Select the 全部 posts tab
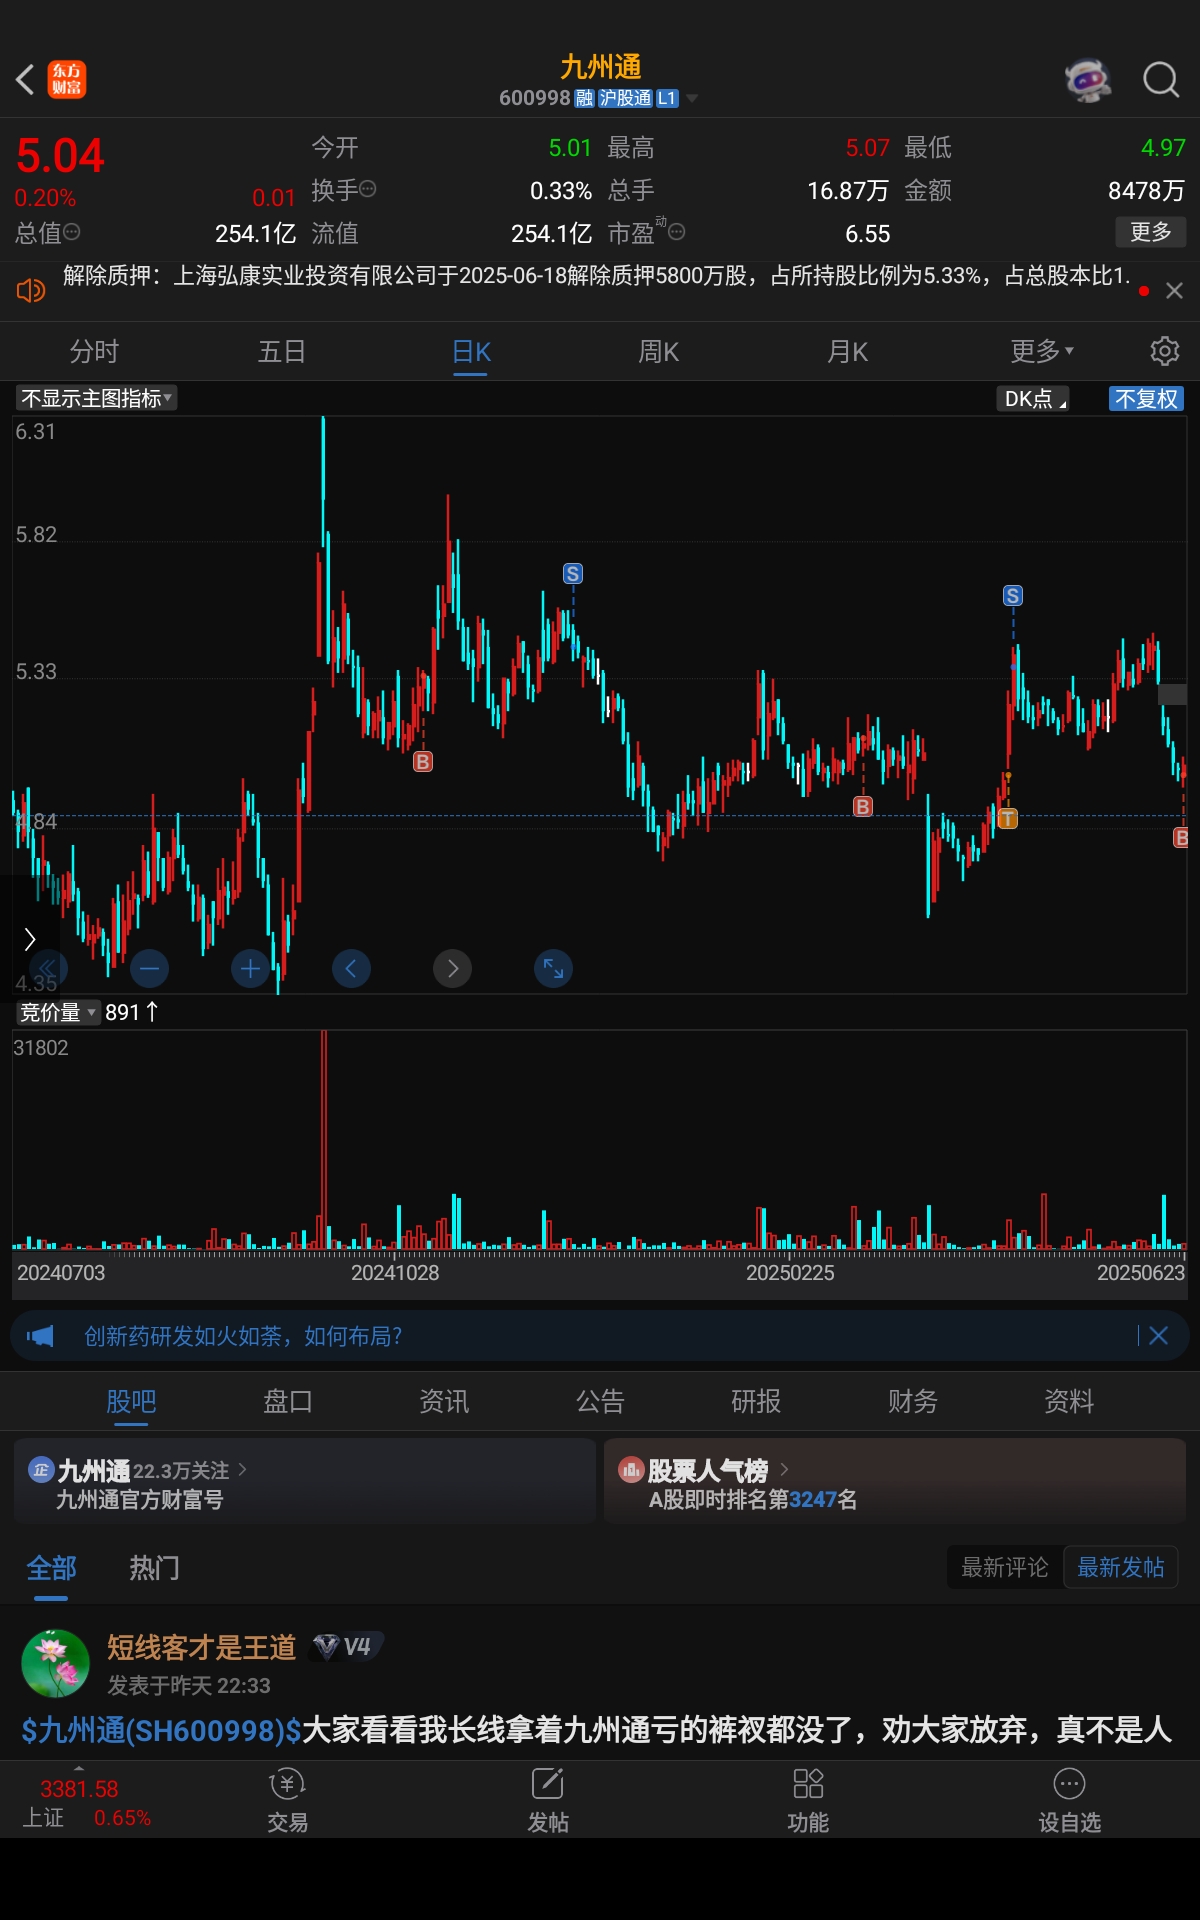Screen dimensions: 1200x1920 [x=51, y=1567]
